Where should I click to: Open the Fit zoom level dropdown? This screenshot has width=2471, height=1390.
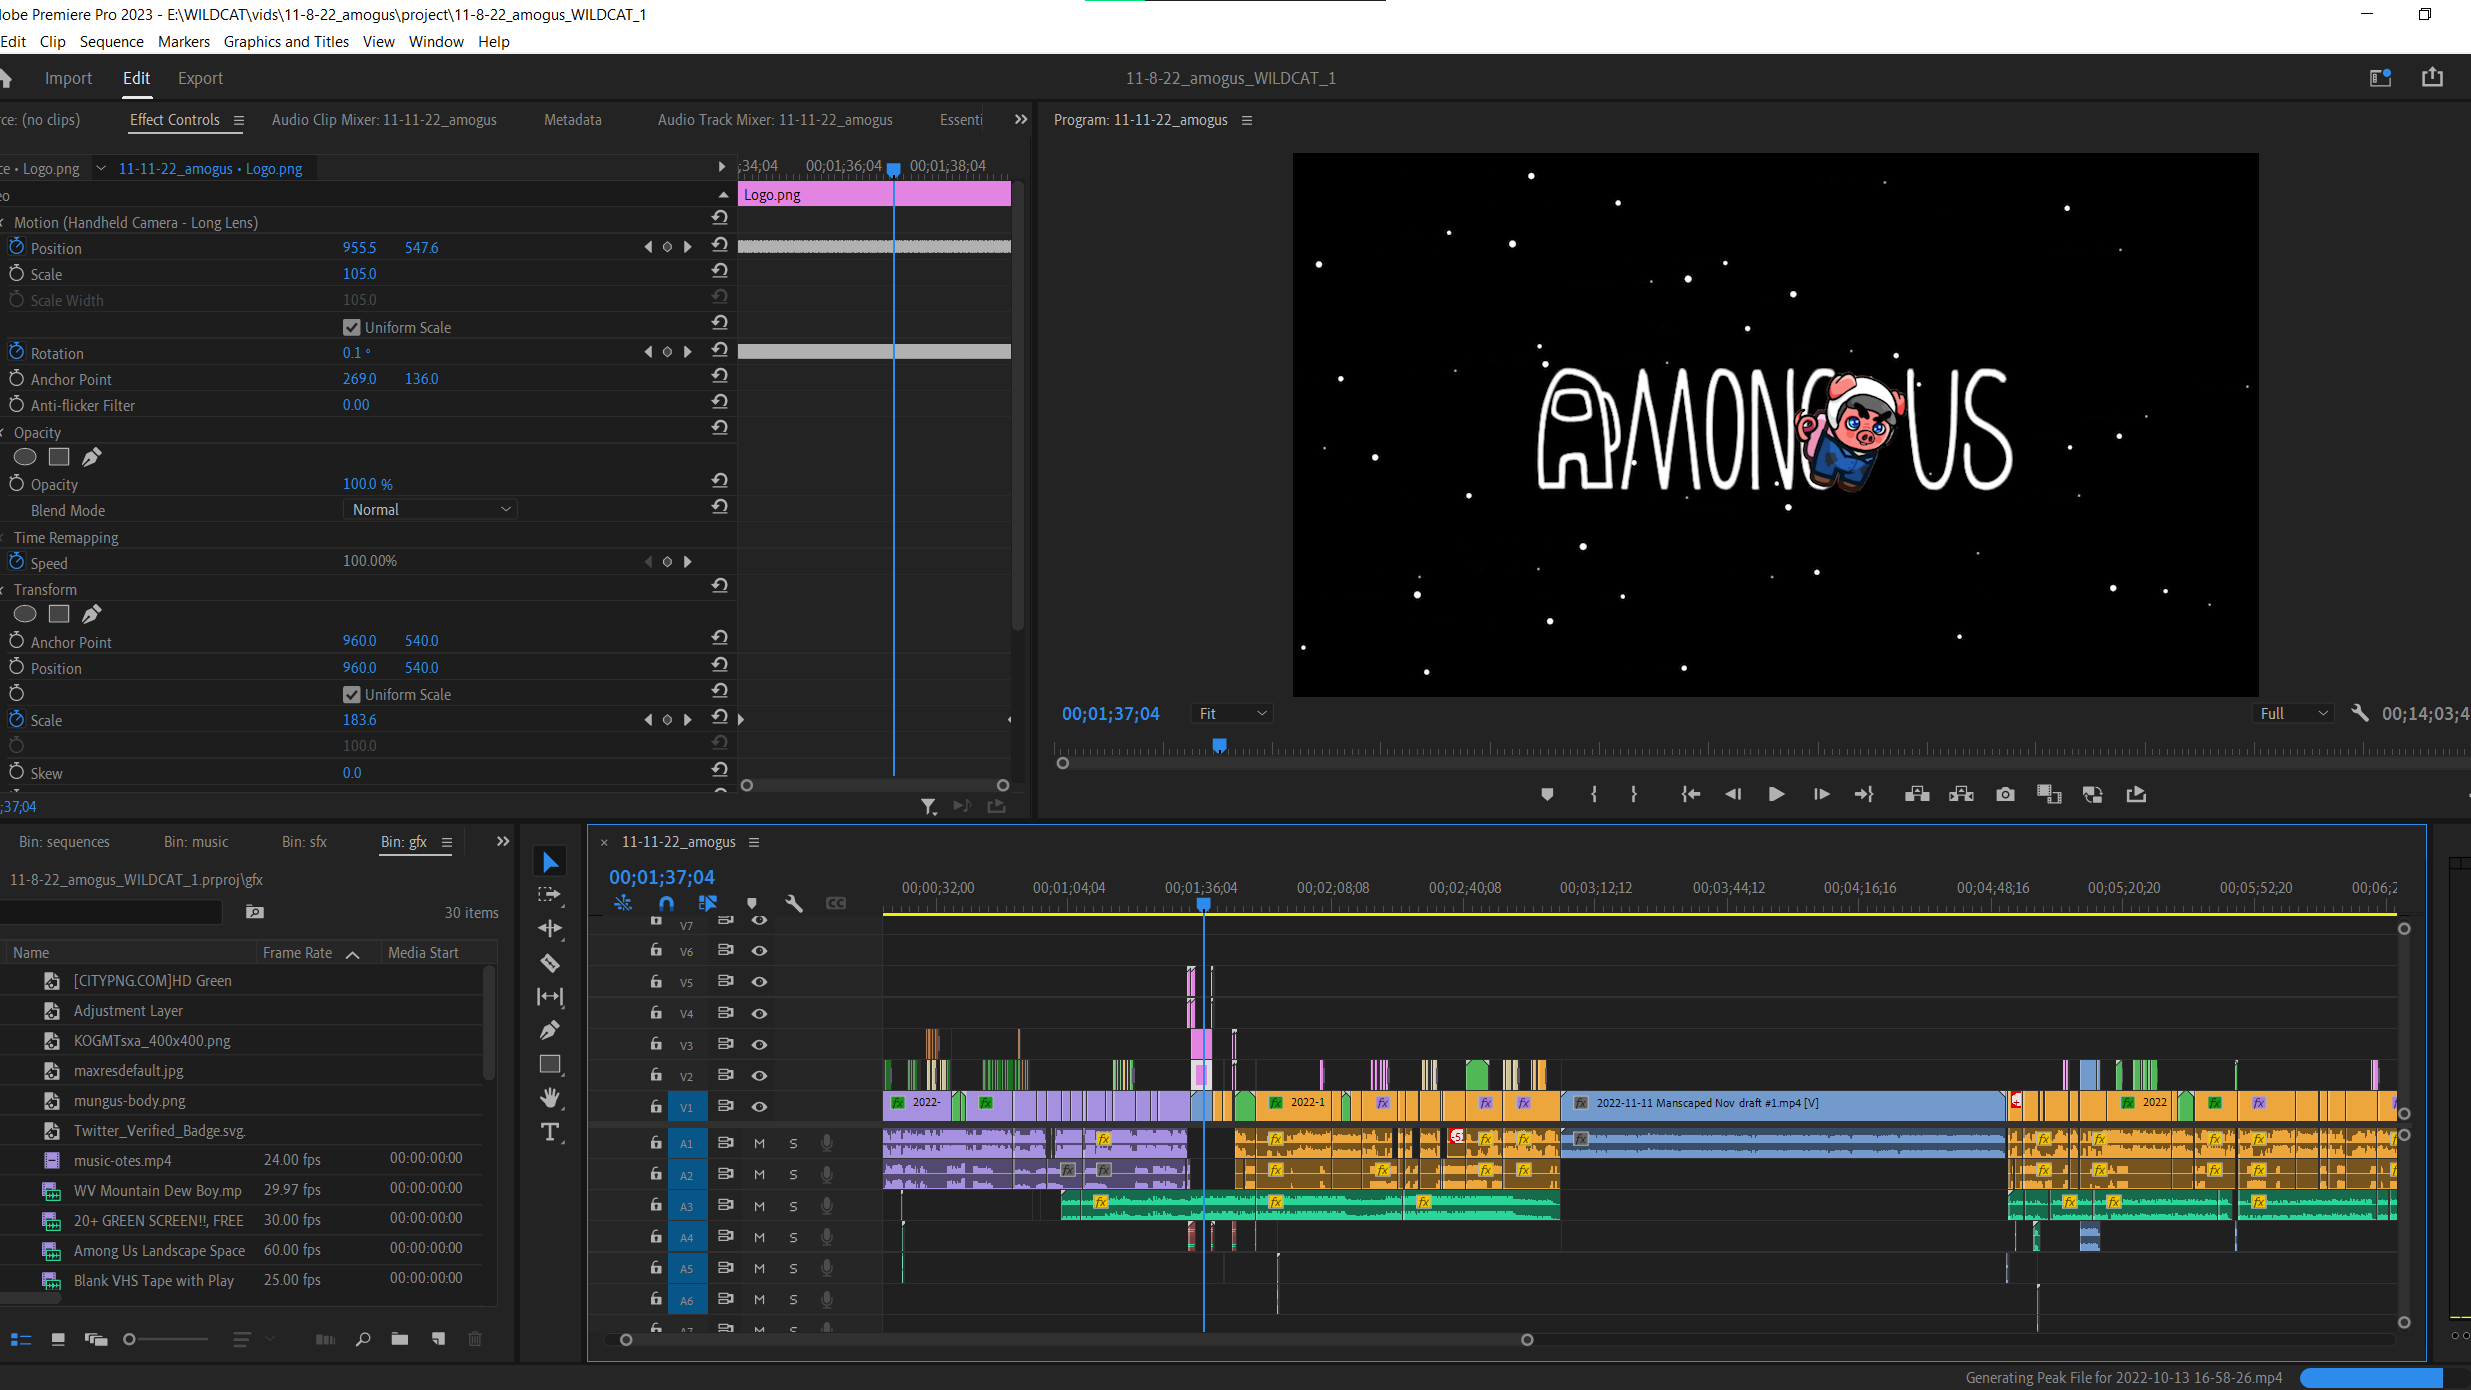click(1232, 713)
